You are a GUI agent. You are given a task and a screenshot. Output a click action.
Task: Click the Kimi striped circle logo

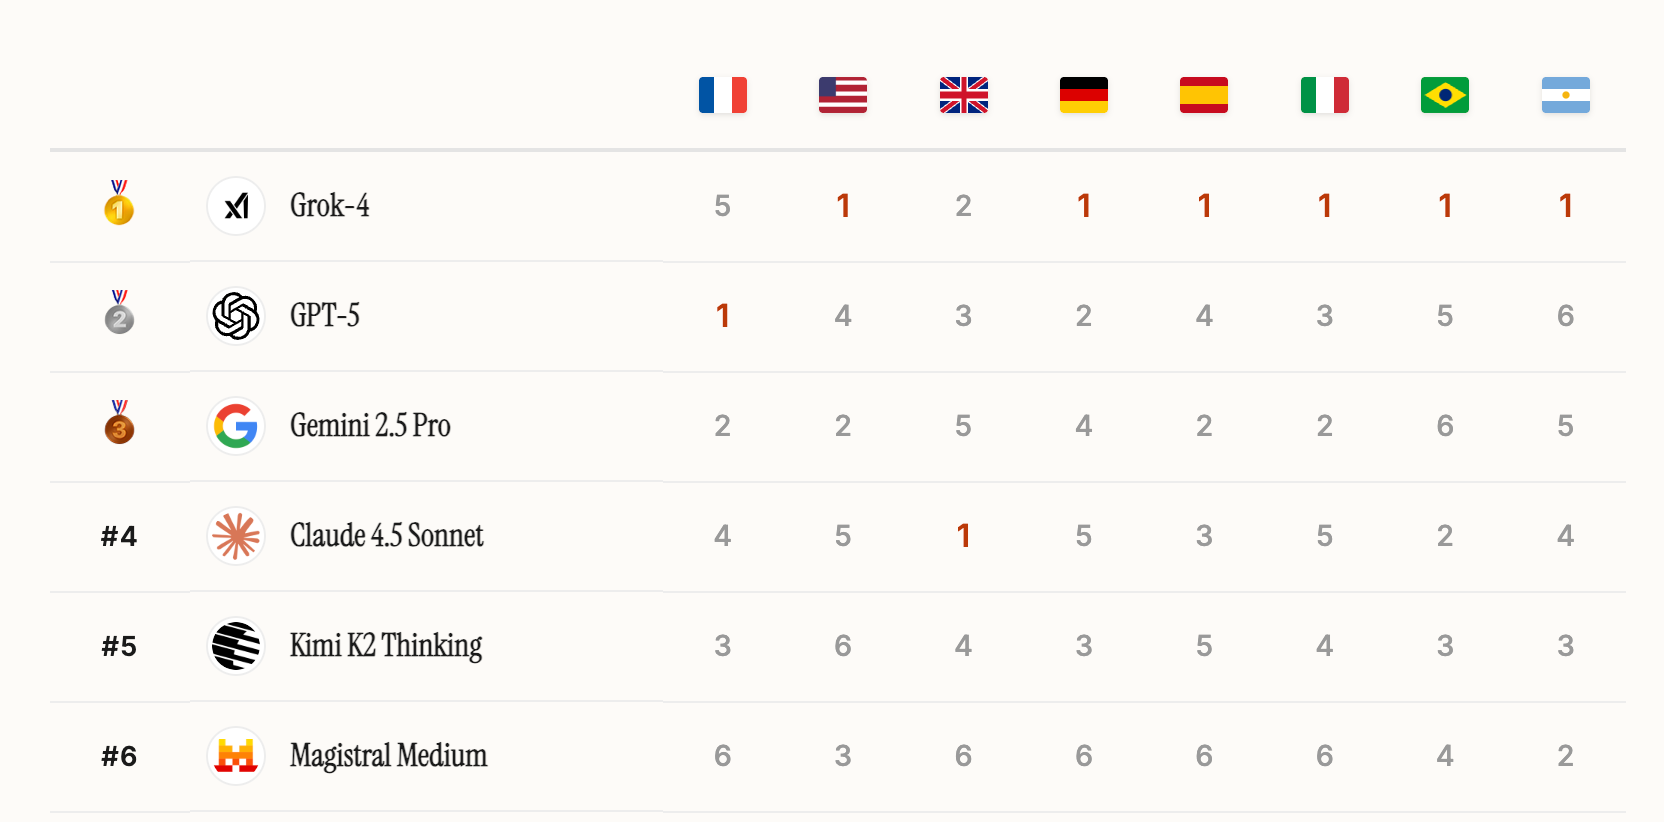click(x=236, y=646)
